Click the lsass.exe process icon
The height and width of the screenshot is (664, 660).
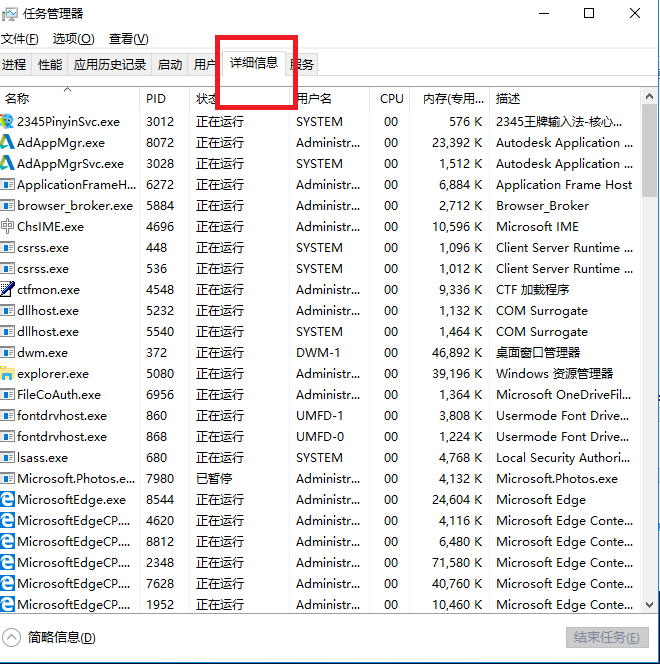tap(7, 458)
